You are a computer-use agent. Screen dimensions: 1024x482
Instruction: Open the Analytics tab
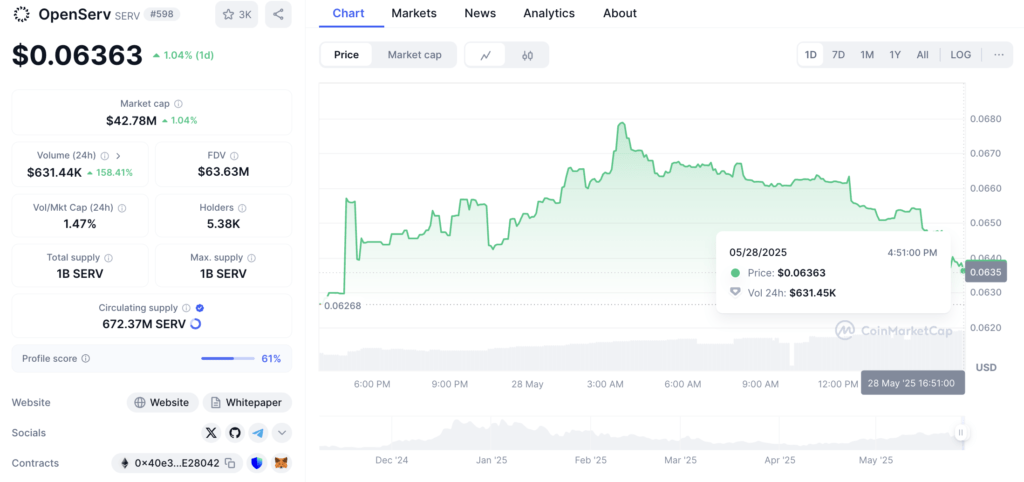coord(549,13)
